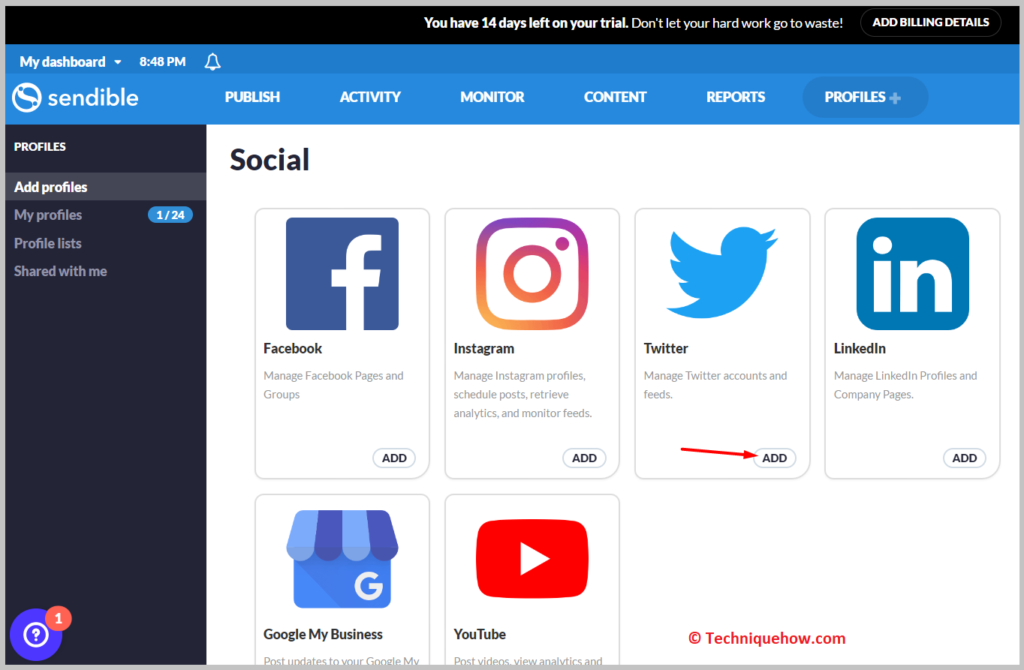Click the Social heading
This screenshot has width=1024, height=670.
[x=269, y=159]
